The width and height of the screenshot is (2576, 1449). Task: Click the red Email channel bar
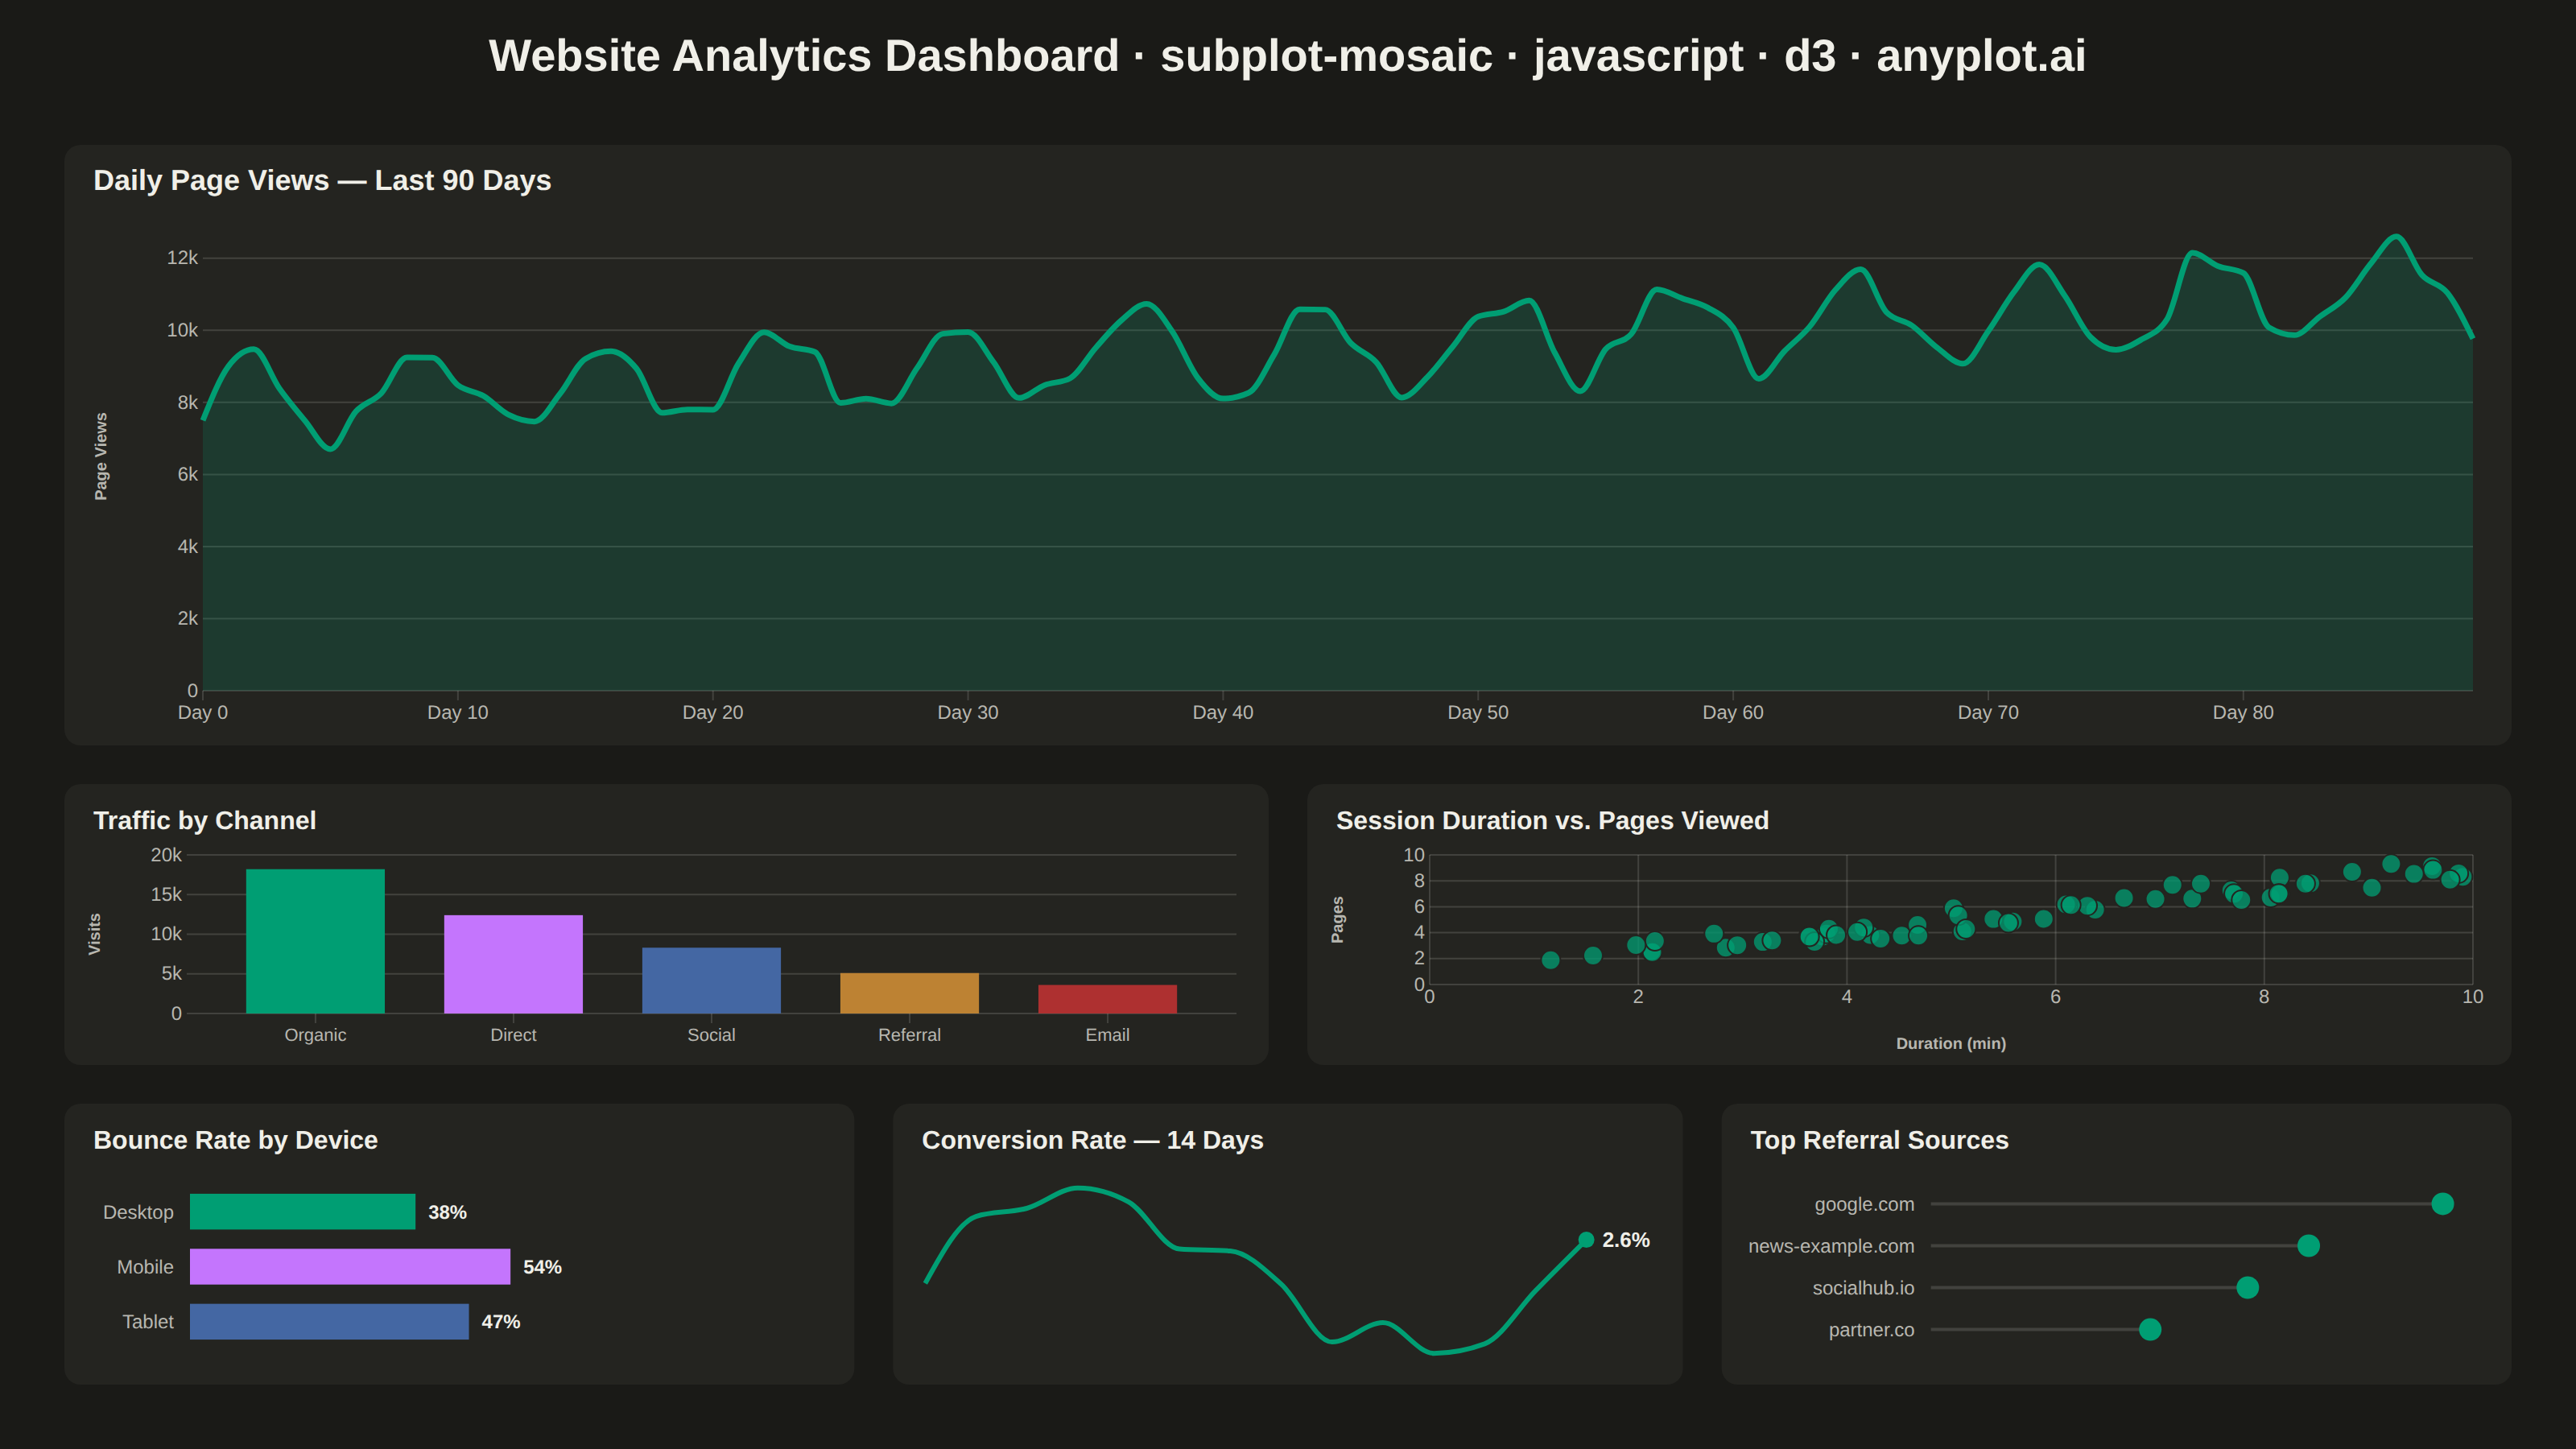pos(1107,999)
